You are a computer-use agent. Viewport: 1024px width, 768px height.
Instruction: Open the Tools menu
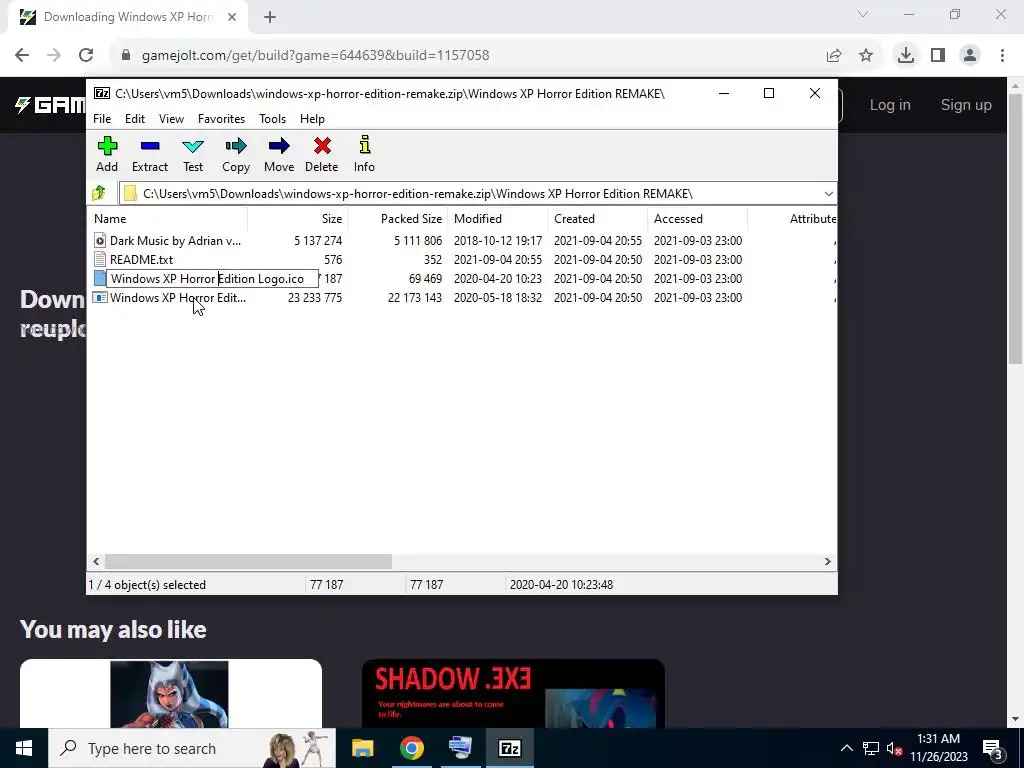272,119
